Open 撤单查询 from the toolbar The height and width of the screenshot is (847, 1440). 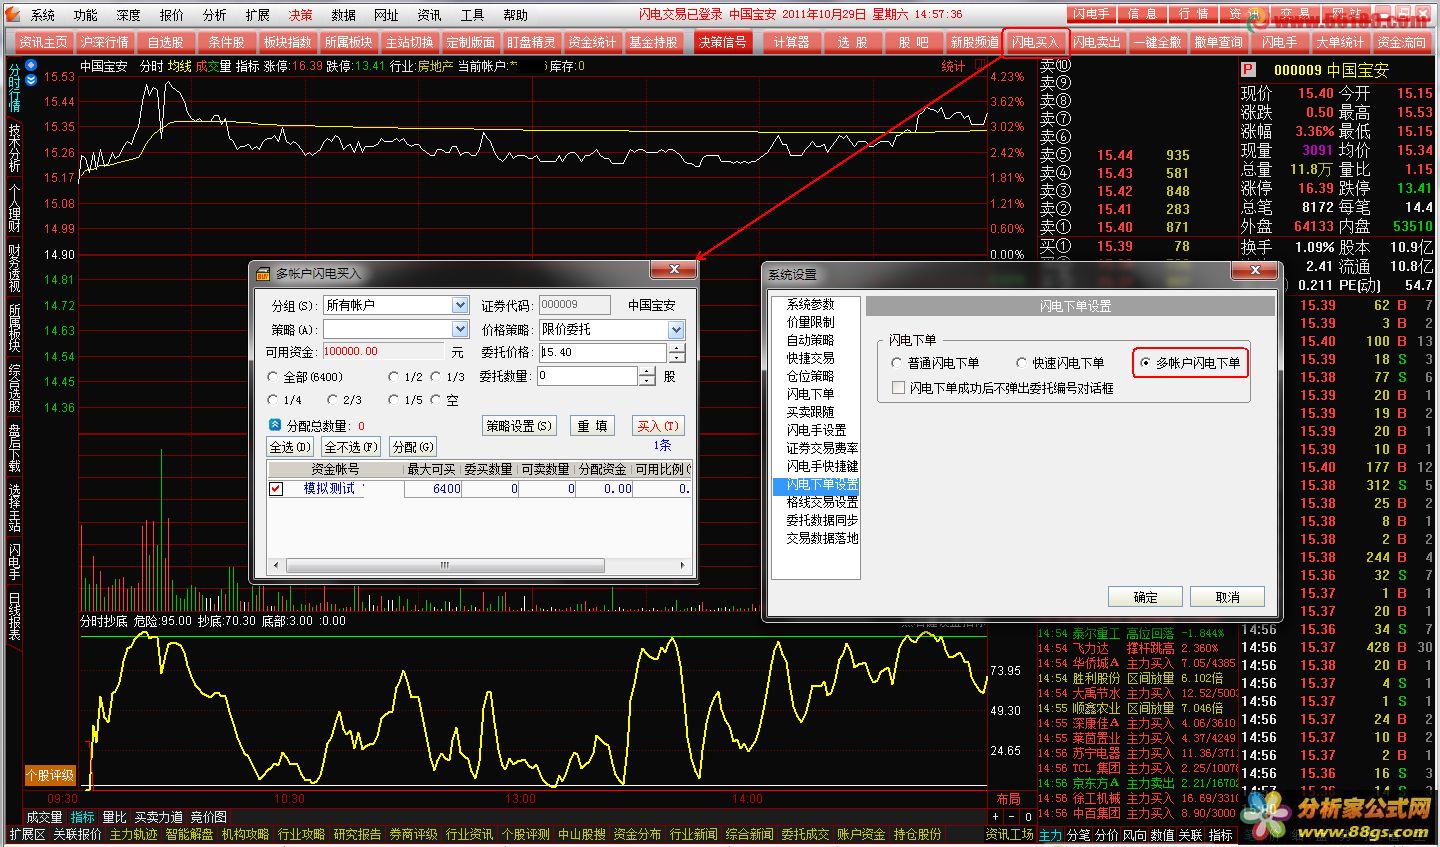click(x=1219, y=42)
